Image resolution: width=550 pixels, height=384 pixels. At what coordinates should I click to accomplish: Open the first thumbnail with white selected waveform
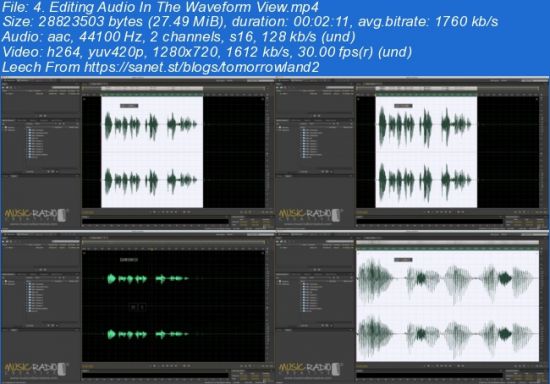tap(138, 153)
